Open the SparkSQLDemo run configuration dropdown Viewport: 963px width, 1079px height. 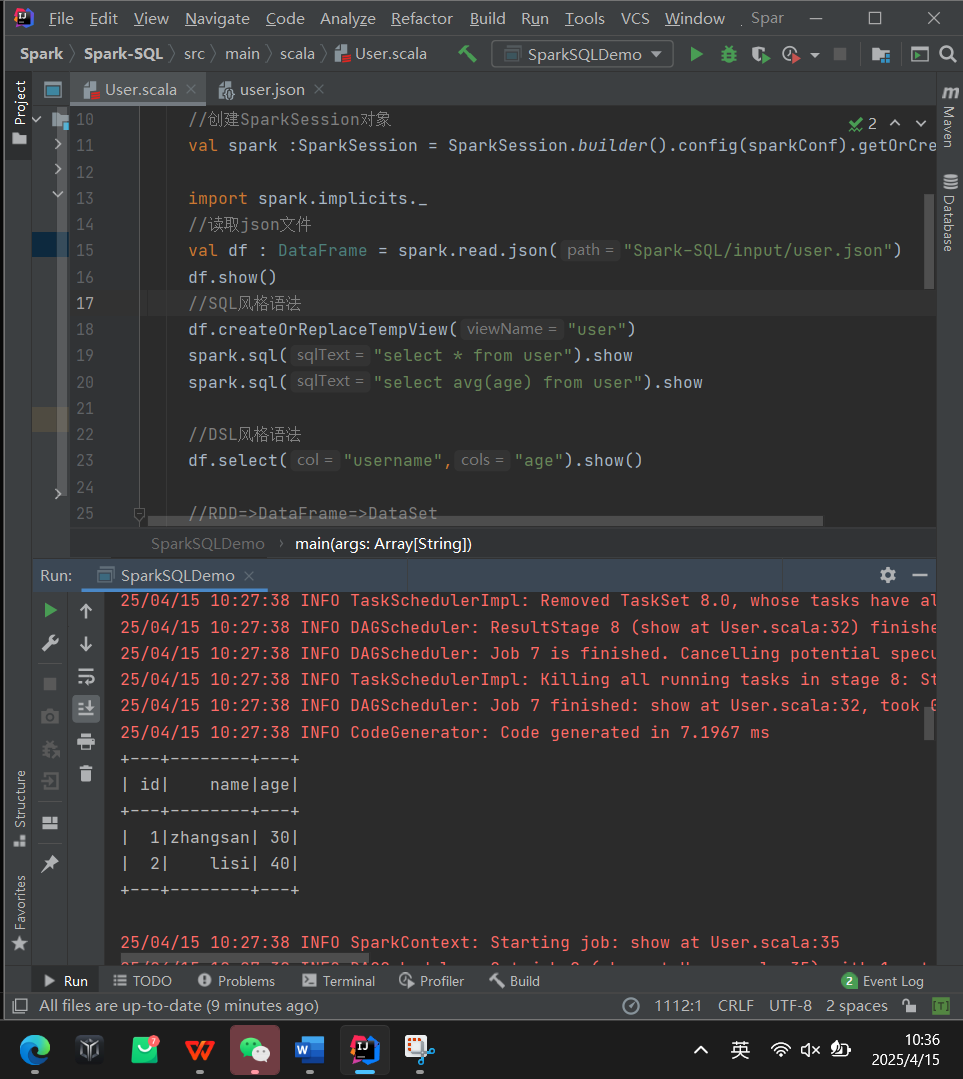[582, 54]
